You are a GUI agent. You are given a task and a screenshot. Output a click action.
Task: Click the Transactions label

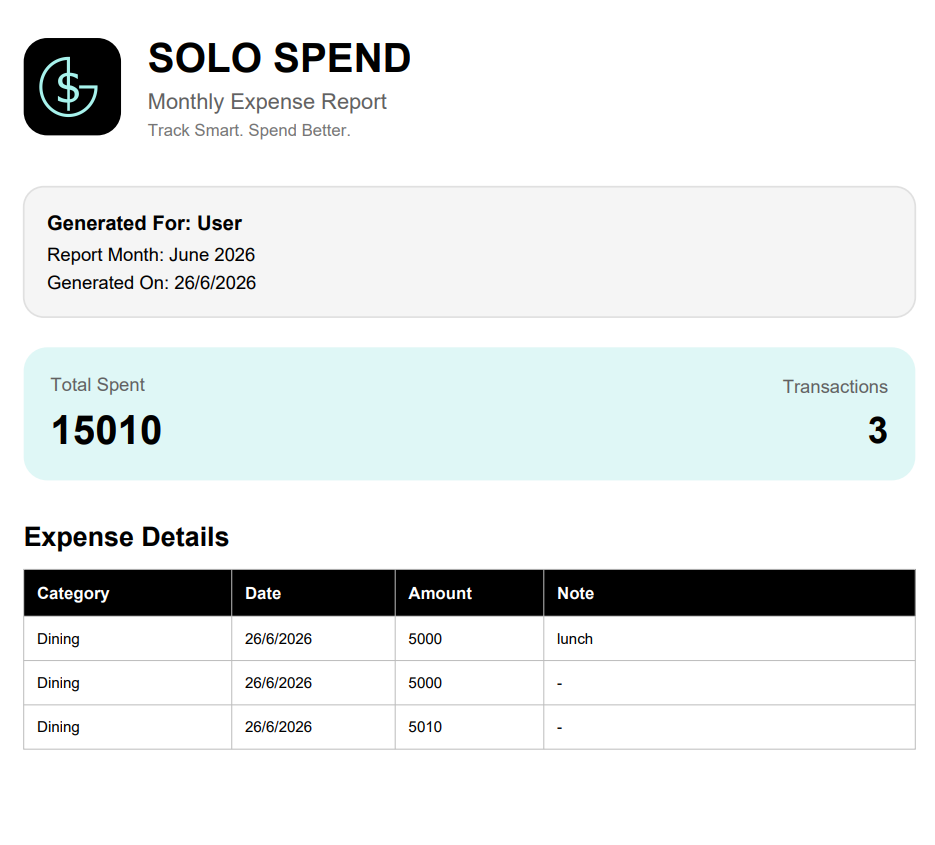pos(835,386)
